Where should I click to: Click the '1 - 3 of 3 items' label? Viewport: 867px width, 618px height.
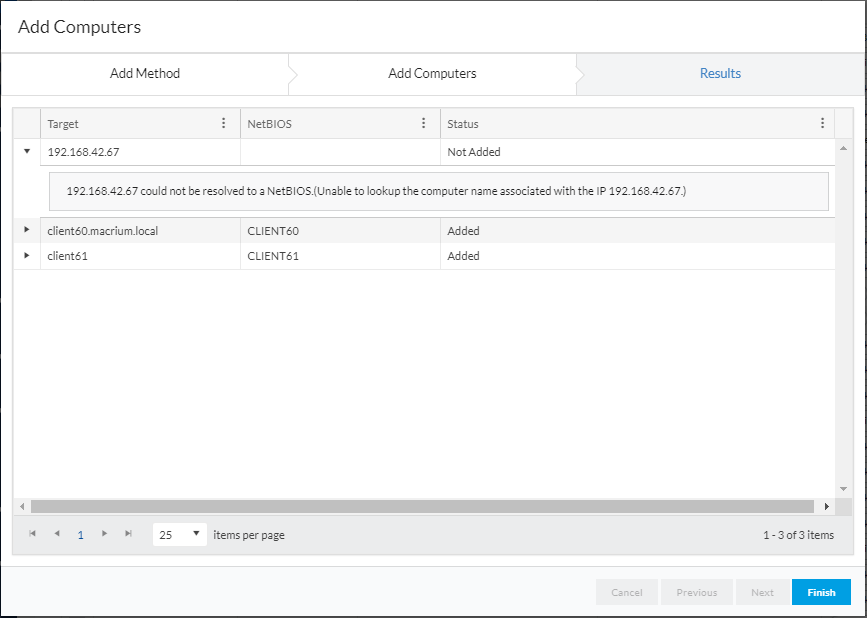(x=798, y=535)
